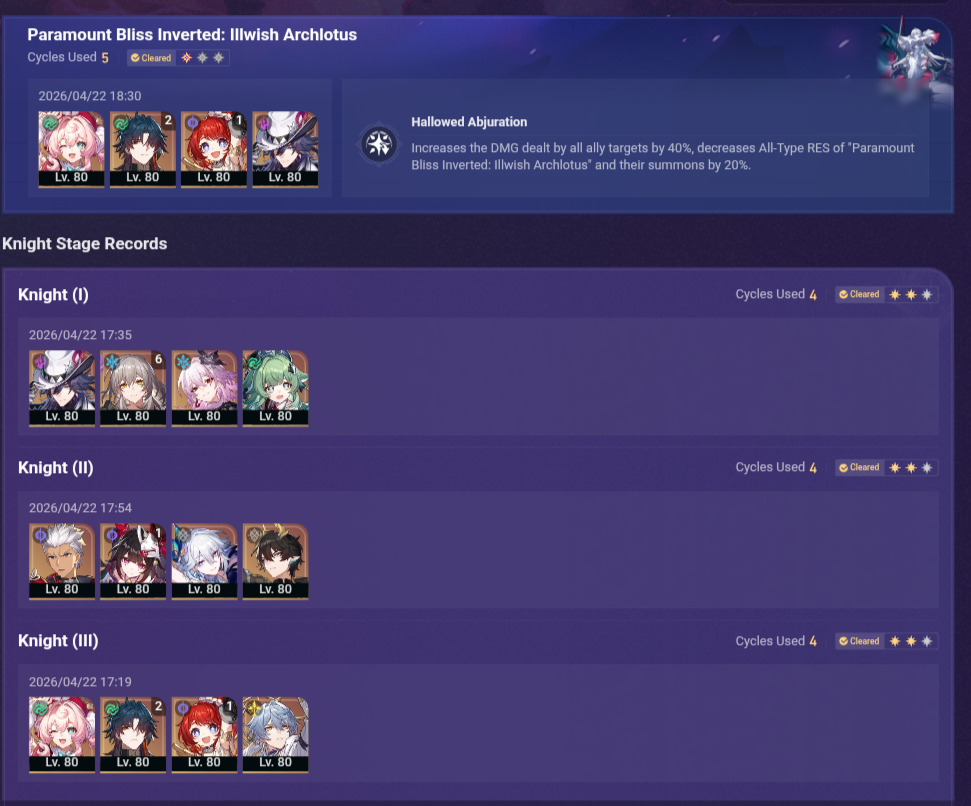Click the Knight Stage Records heading

[85, 243]
